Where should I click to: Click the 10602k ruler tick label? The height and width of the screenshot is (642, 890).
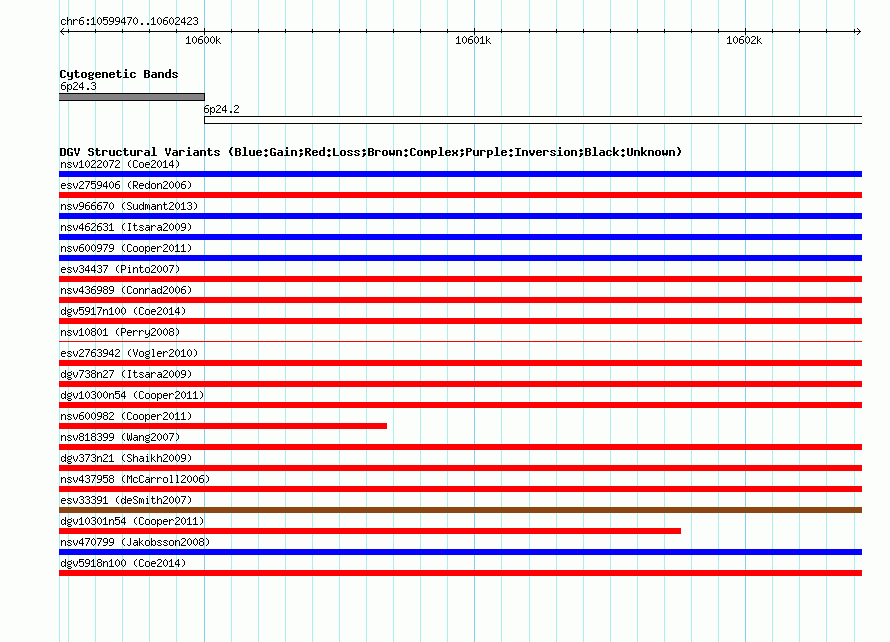744,40
